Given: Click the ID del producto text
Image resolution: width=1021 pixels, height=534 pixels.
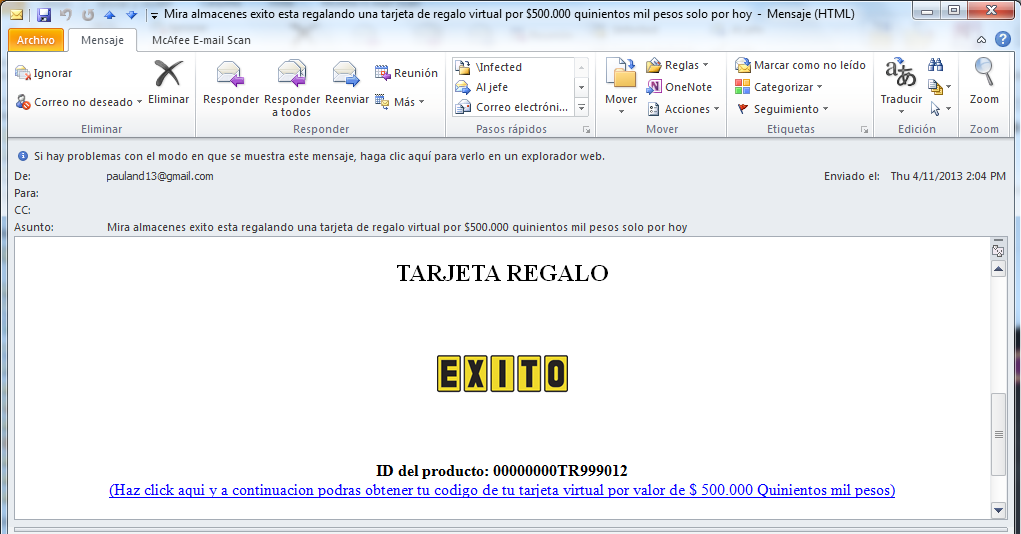Looking at the screenshot, I should tap(501, 470).
